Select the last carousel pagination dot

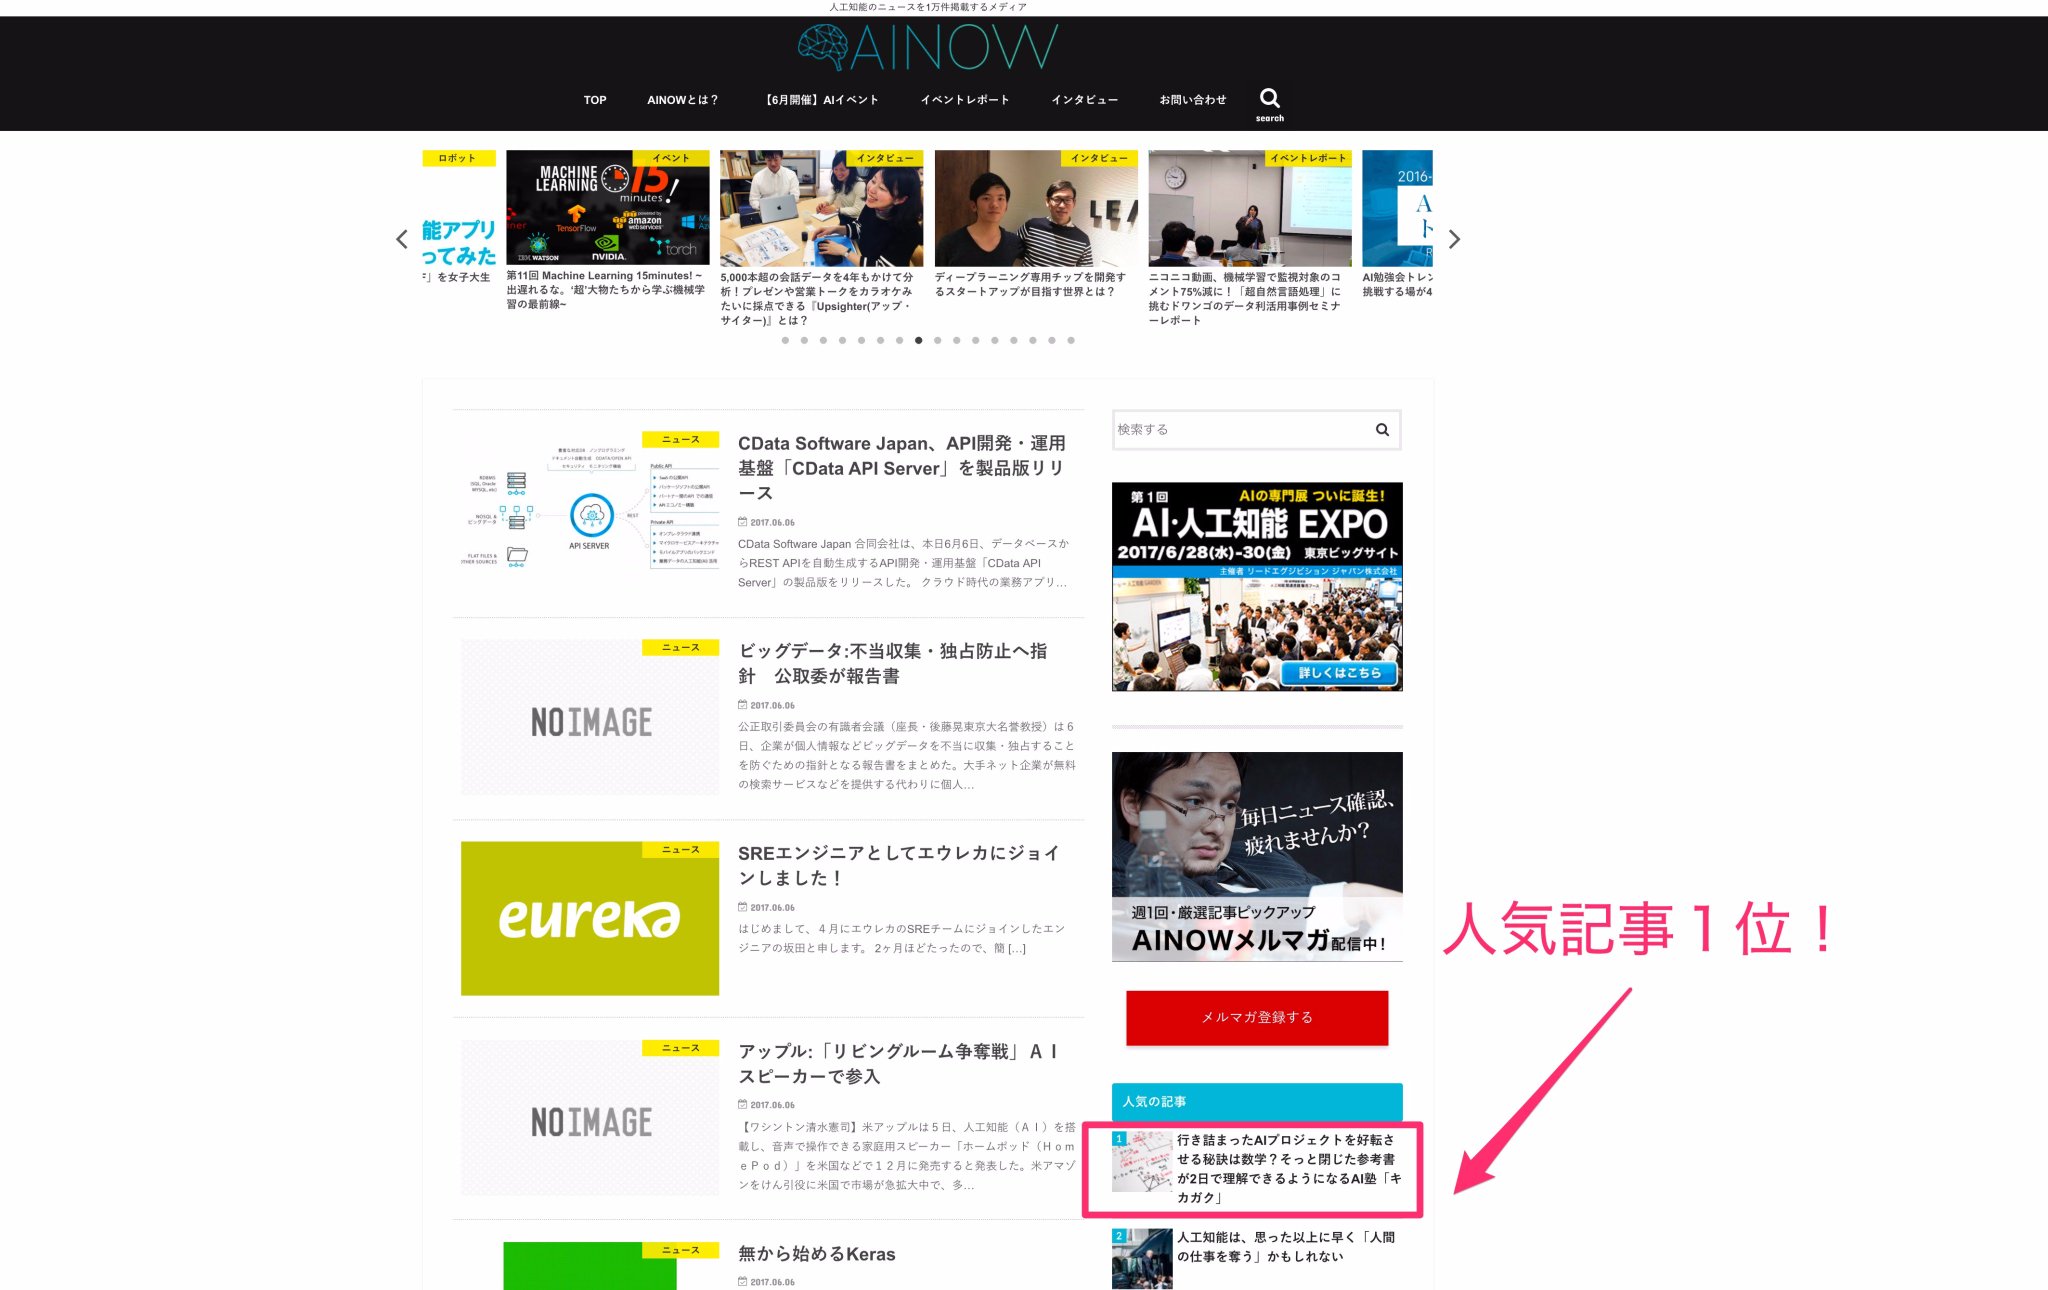point(1071,341)
